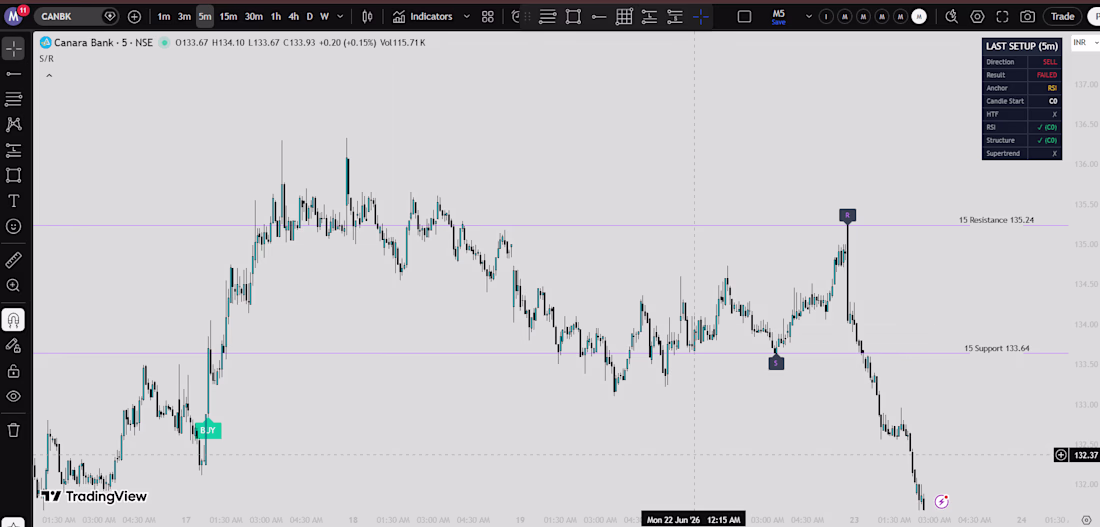Open the INR currency dropdown
This screenshot has height=527, width=1100.
click(x=1085, y=43)
